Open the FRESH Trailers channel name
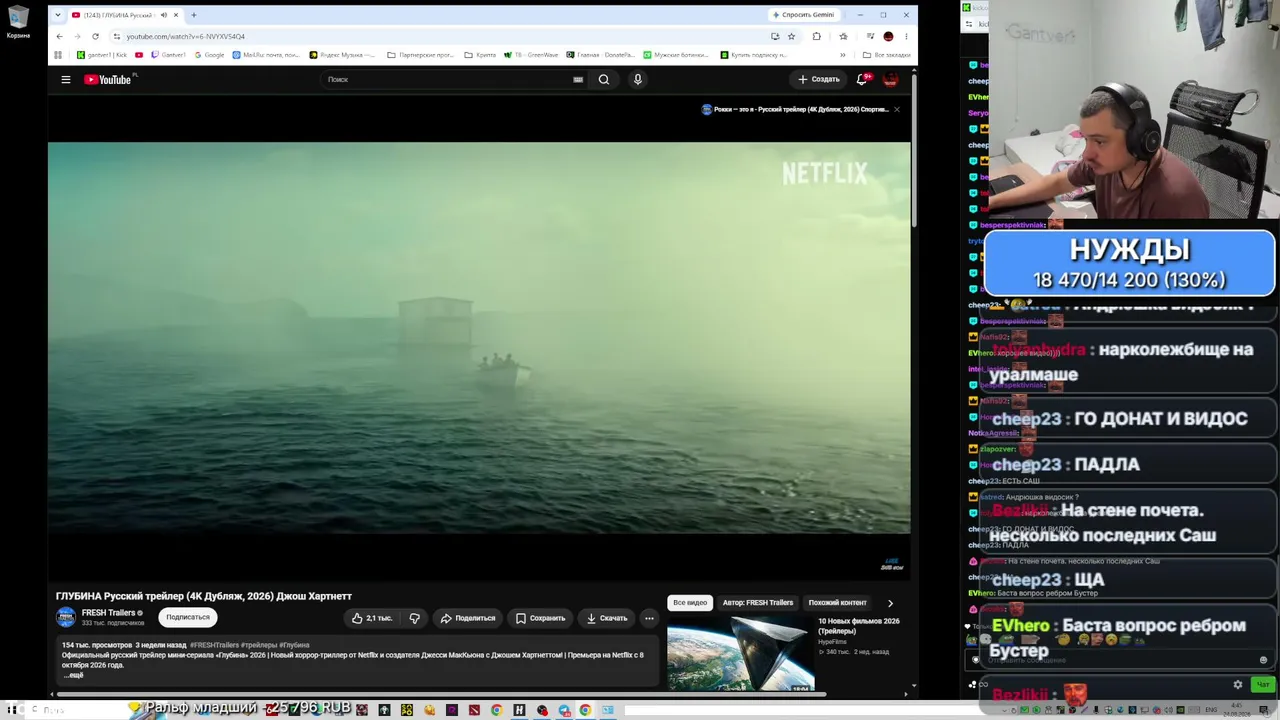The height and width of the screenshot is (720, 1280). click(x=108, y=613)
